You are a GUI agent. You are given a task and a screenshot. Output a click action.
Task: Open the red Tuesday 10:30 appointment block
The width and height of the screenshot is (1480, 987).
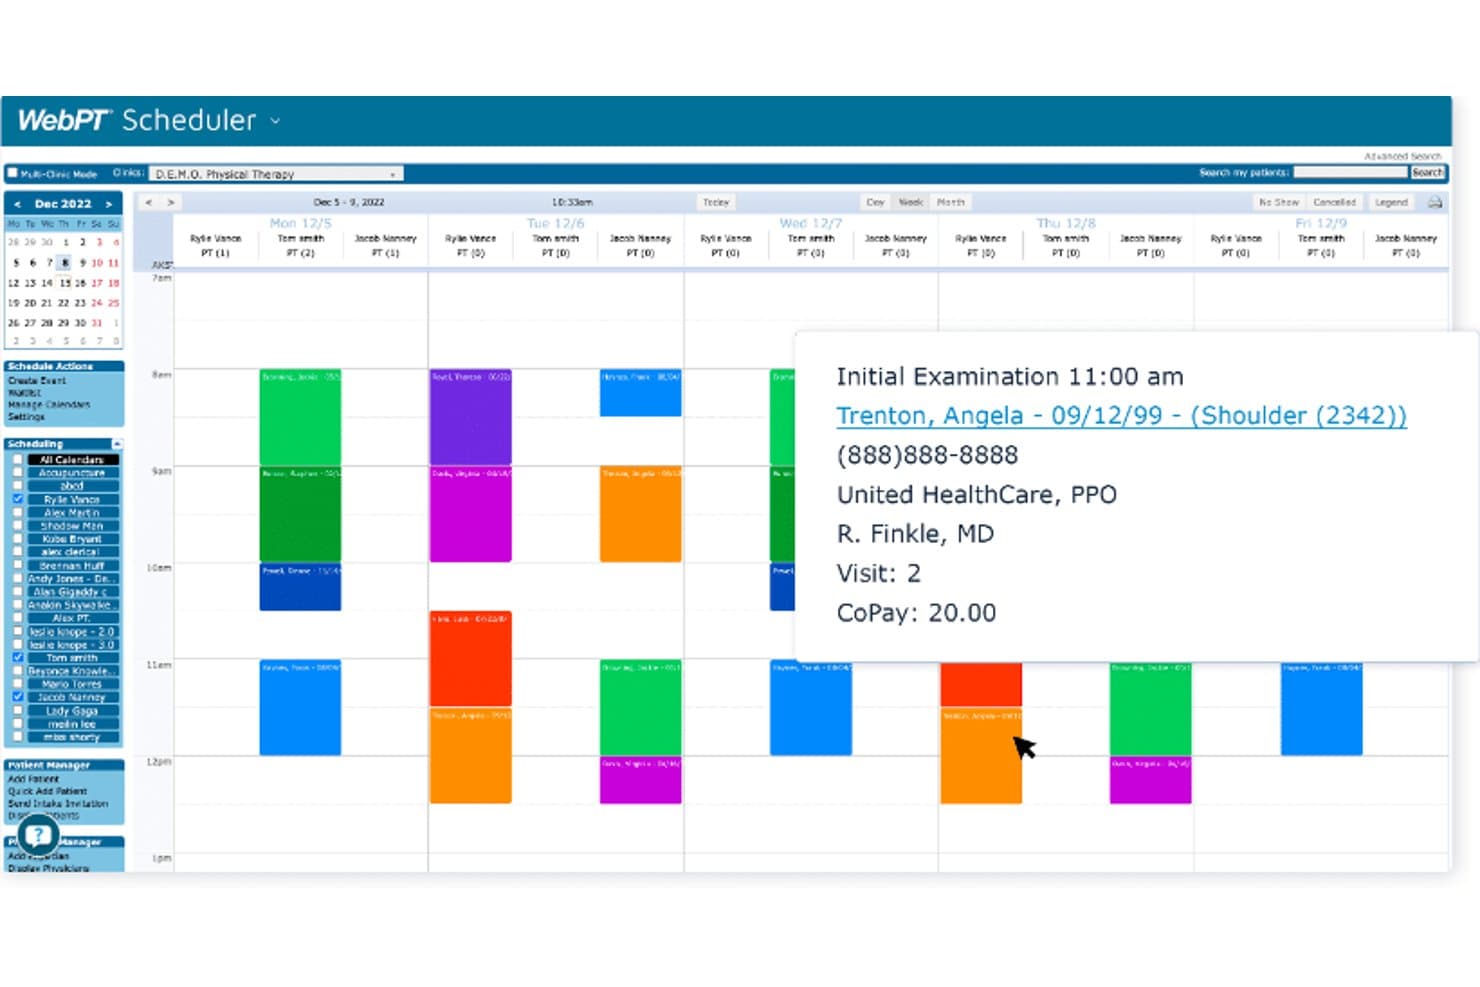coord(470,659)
